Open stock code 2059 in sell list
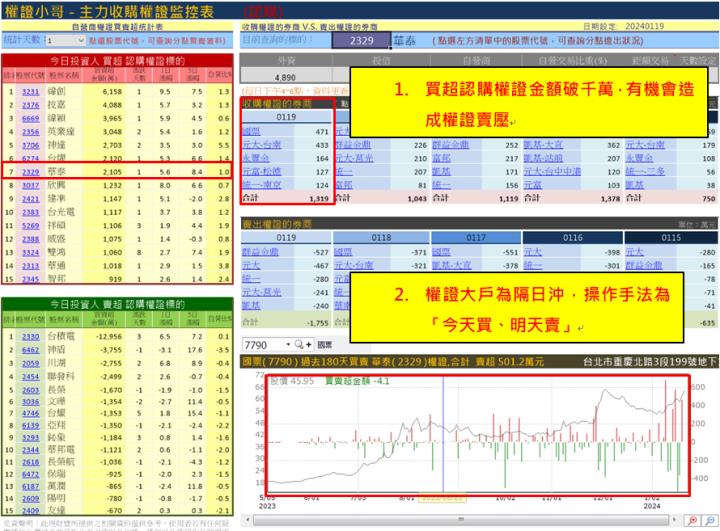 (31, 363)
